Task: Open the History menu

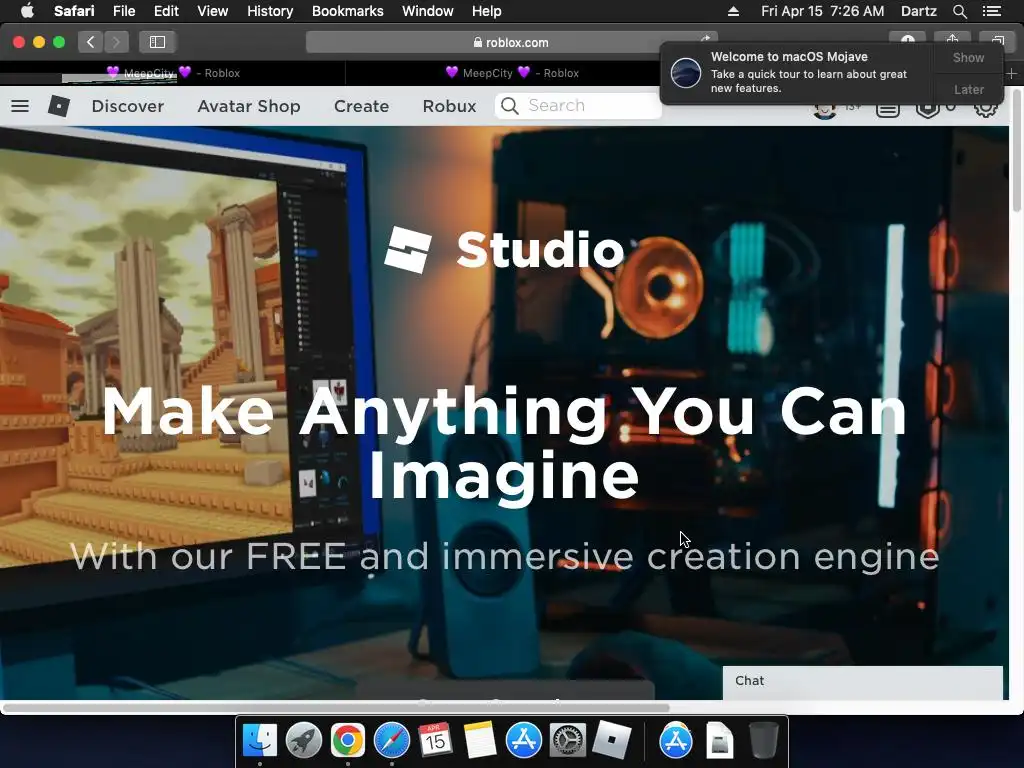Action: [270, 11]
